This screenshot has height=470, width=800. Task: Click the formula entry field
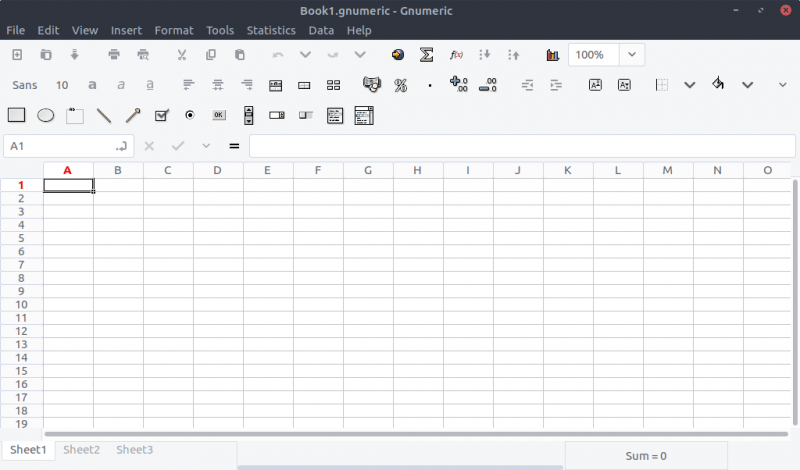(x=520, y=146)
